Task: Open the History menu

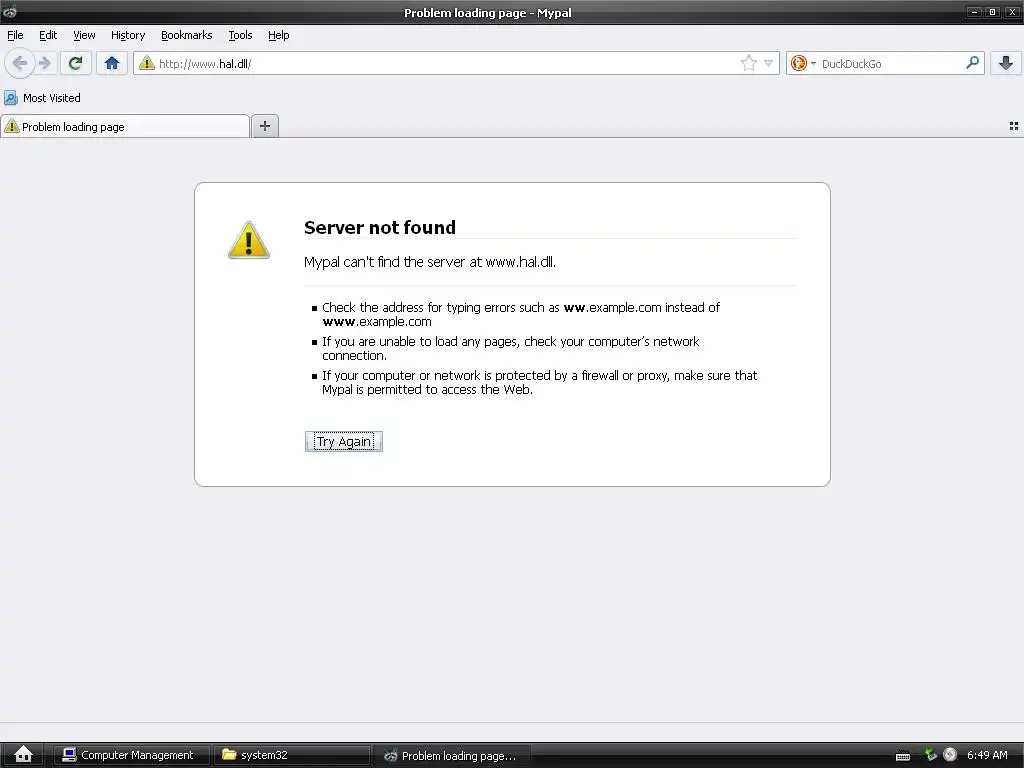Action: [x=128, y=35]
